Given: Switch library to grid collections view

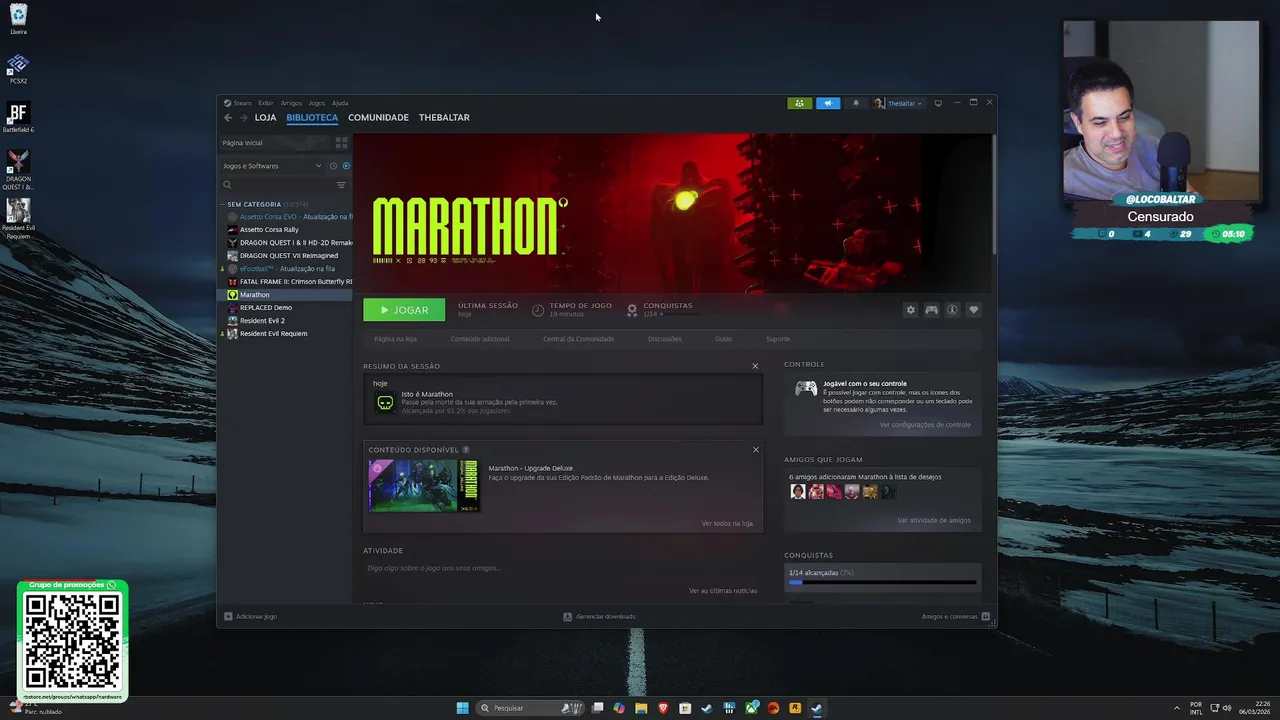Looking at the screenshot, I should click(341, 143).
